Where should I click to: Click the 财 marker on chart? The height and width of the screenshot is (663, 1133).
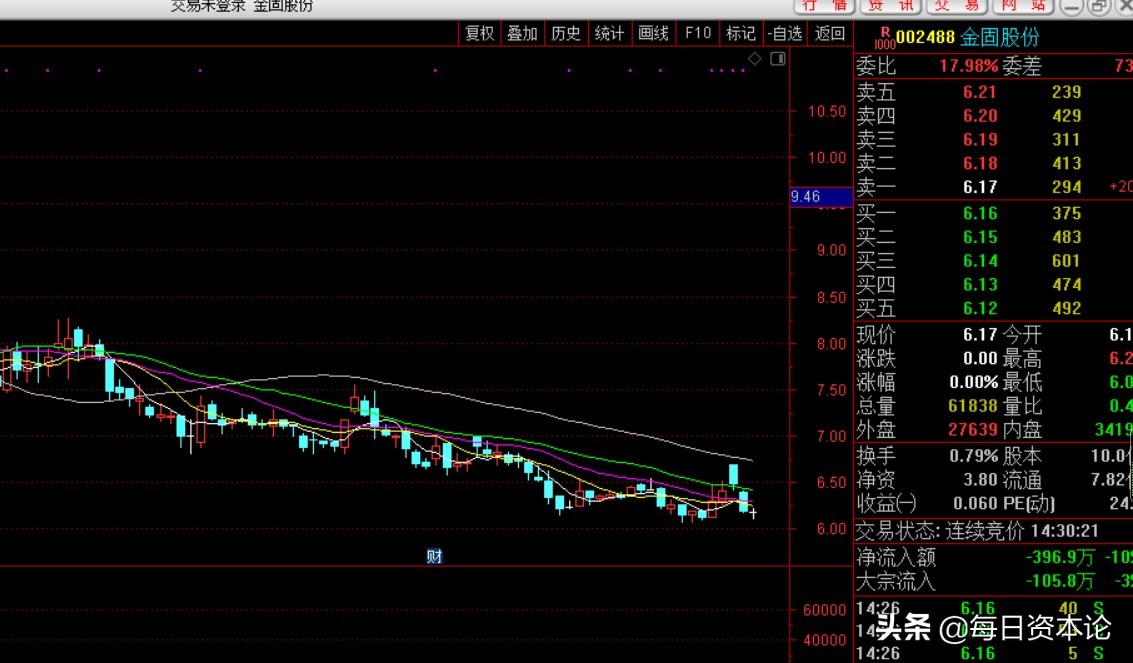(434, 556)
